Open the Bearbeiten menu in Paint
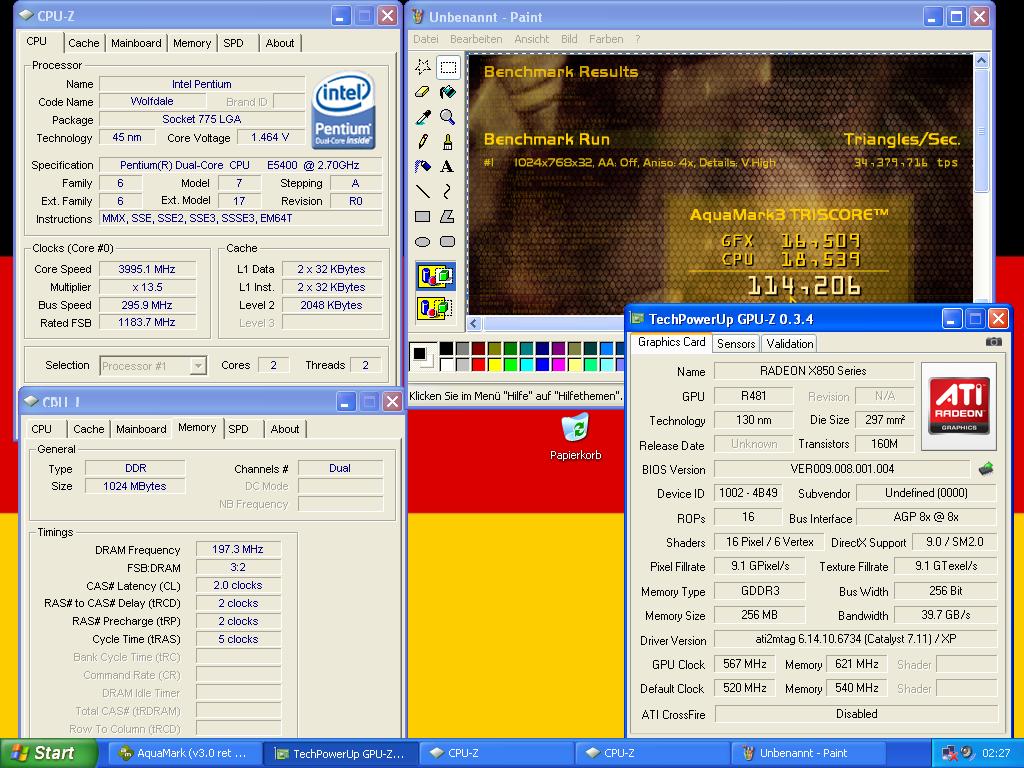 [476, 39]
